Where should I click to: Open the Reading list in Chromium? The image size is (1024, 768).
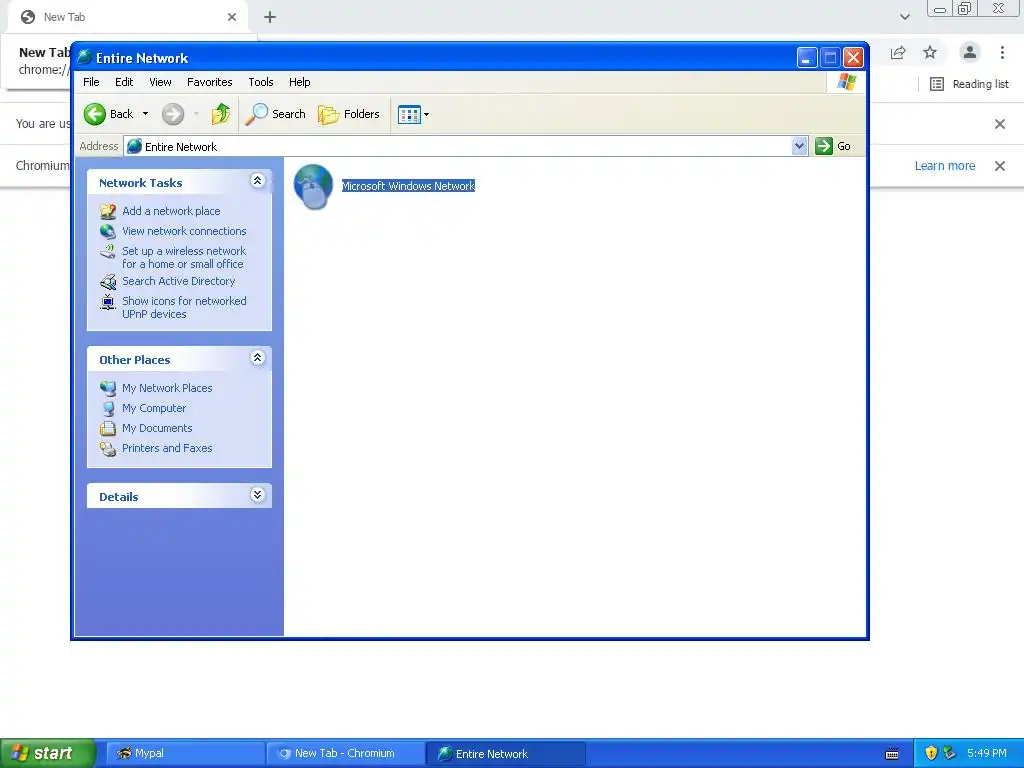[969, 84]
